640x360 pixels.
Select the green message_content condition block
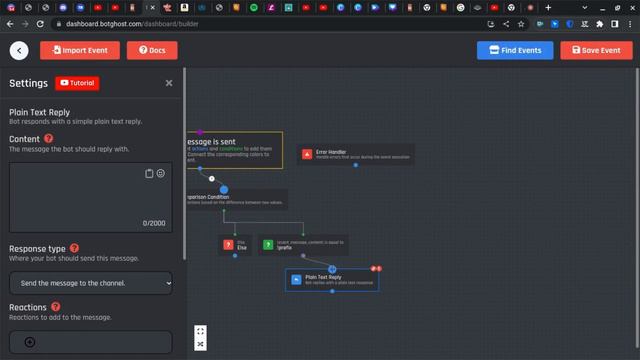pos(303,245)
